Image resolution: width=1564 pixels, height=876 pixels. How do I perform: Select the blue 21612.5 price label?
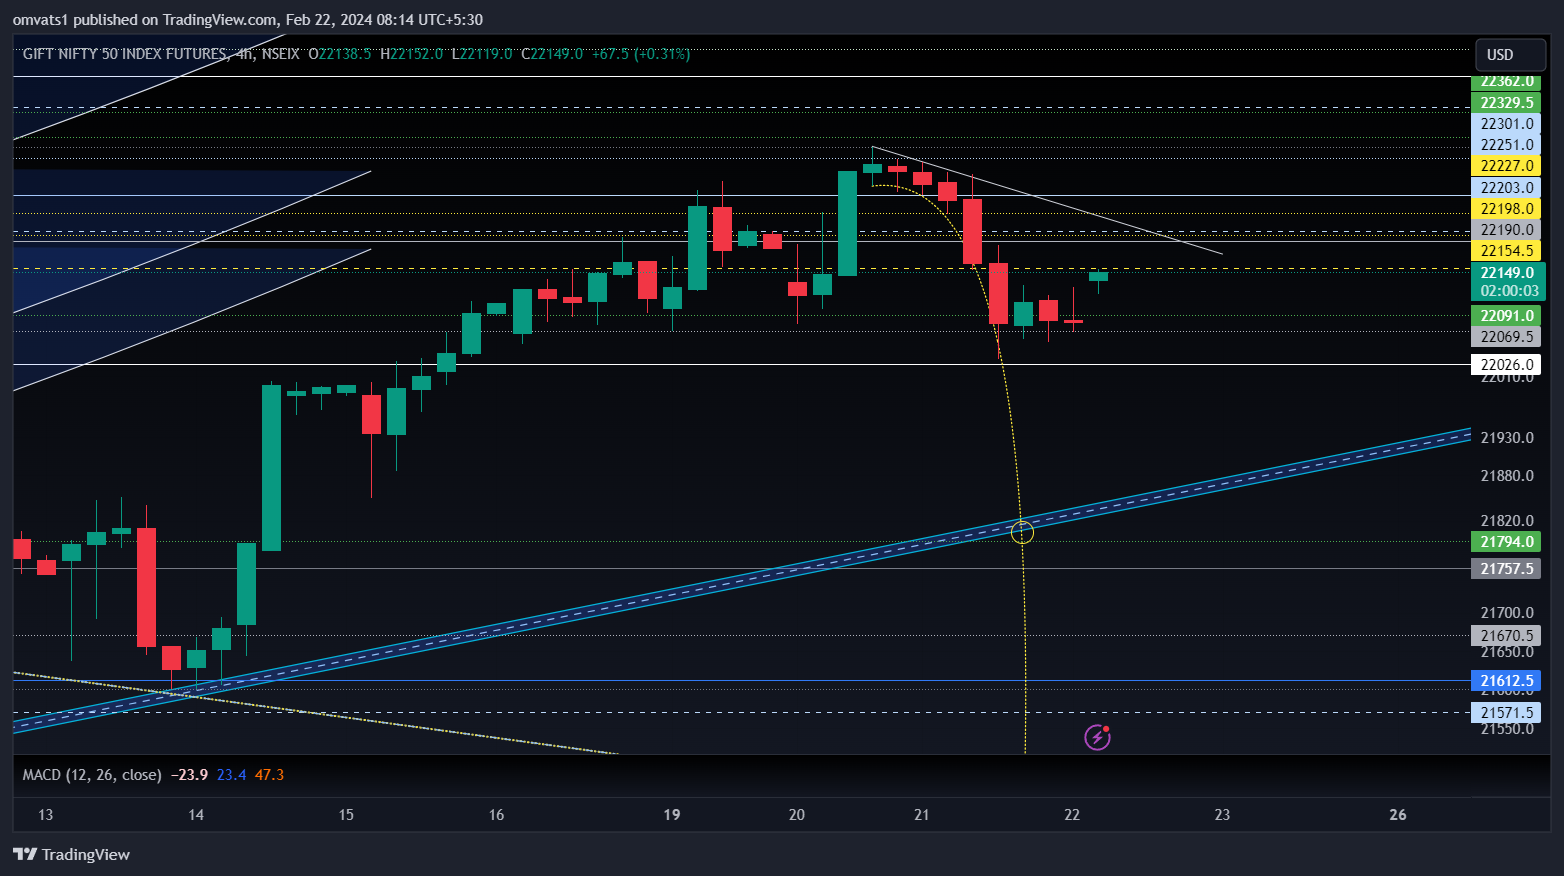pyautogui.click(x=1506, y=681)
